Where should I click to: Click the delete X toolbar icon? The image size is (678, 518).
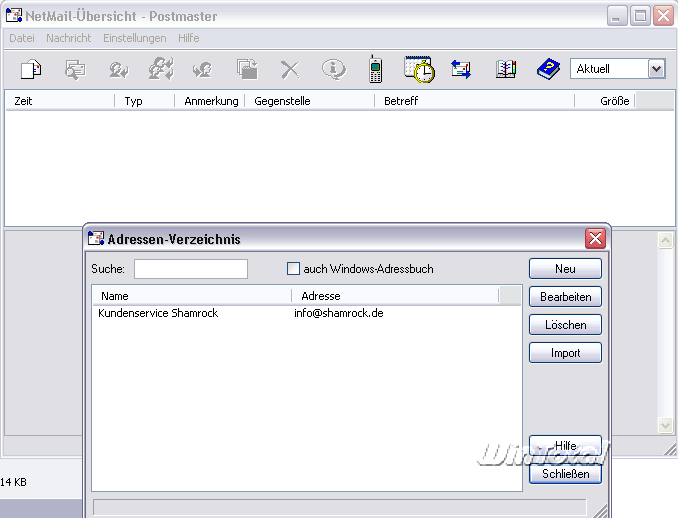point(290,69)
